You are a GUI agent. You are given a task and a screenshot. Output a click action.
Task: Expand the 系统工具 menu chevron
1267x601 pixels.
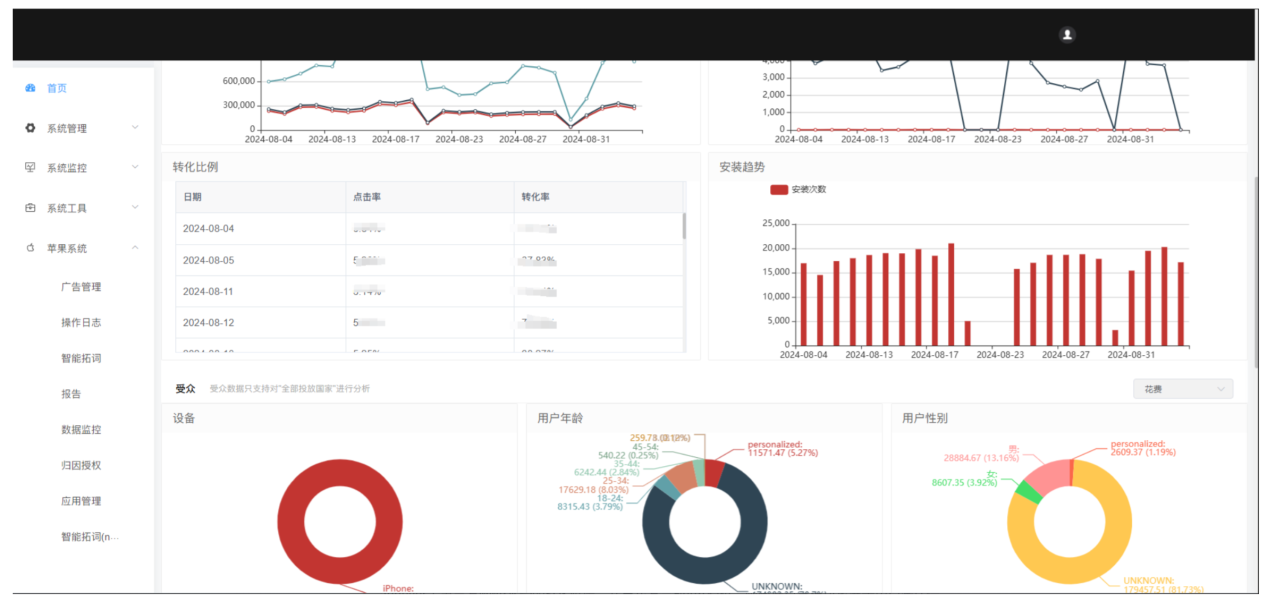(x=135, y=208)
